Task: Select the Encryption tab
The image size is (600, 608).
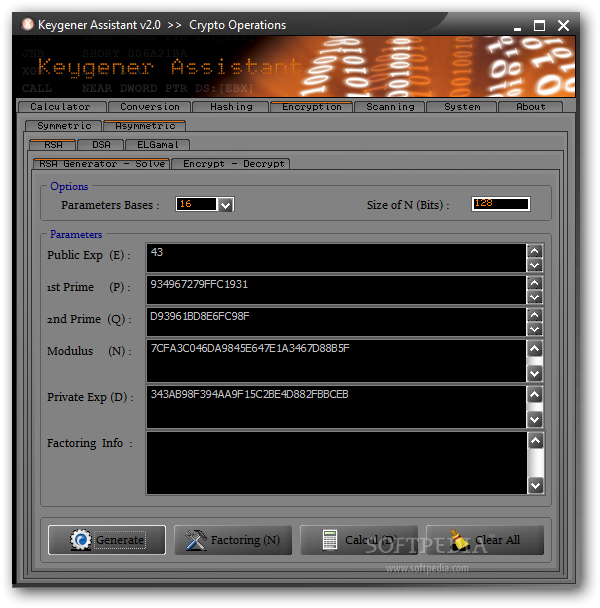Action: (311, 107)
